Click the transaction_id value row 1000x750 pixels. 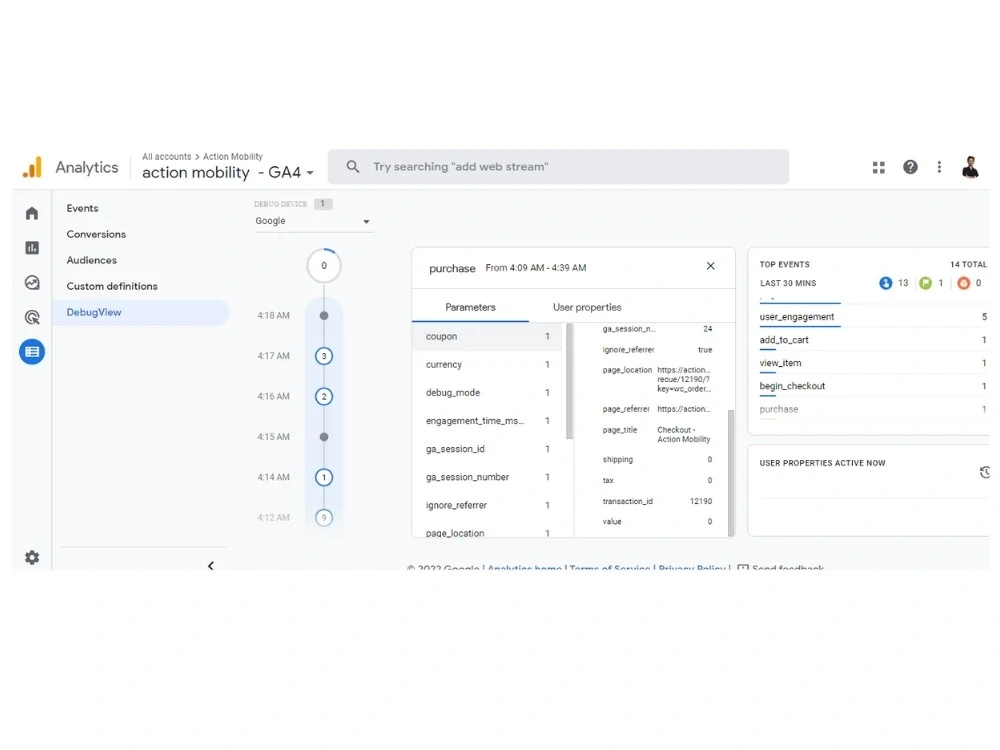[657, 501]
